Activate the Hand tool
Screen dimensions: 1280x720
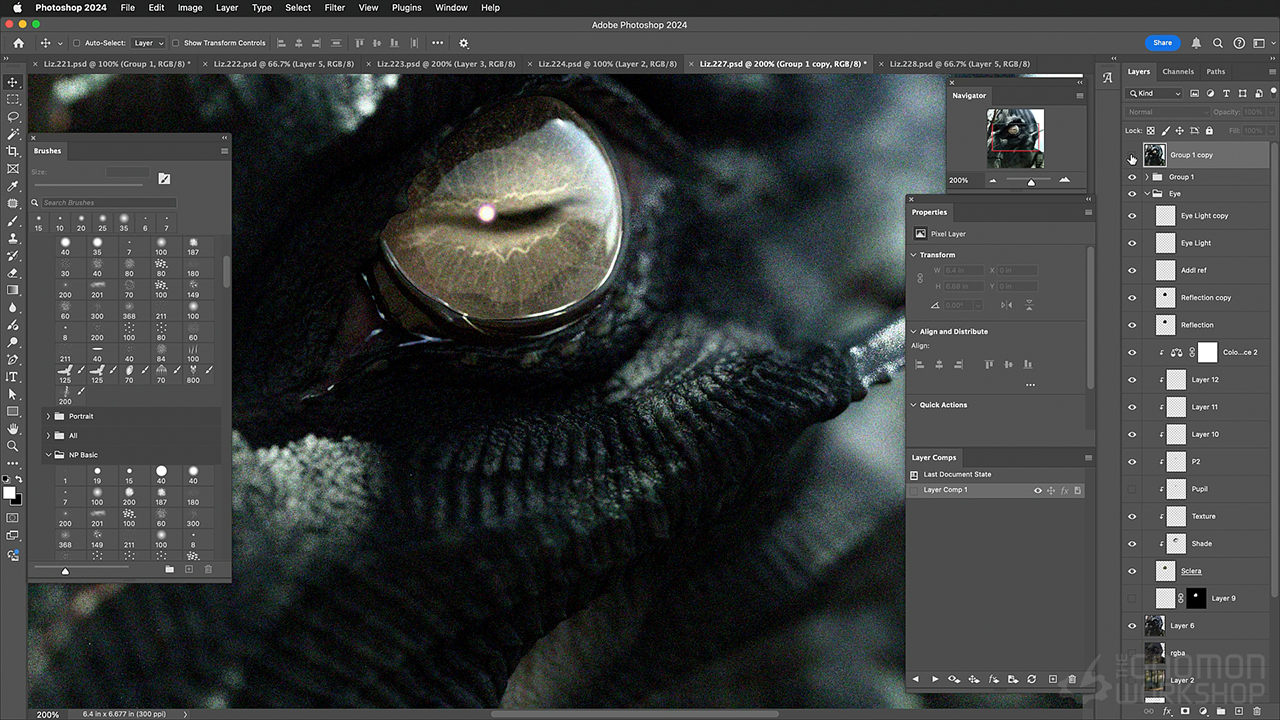[x=13, y=429]
